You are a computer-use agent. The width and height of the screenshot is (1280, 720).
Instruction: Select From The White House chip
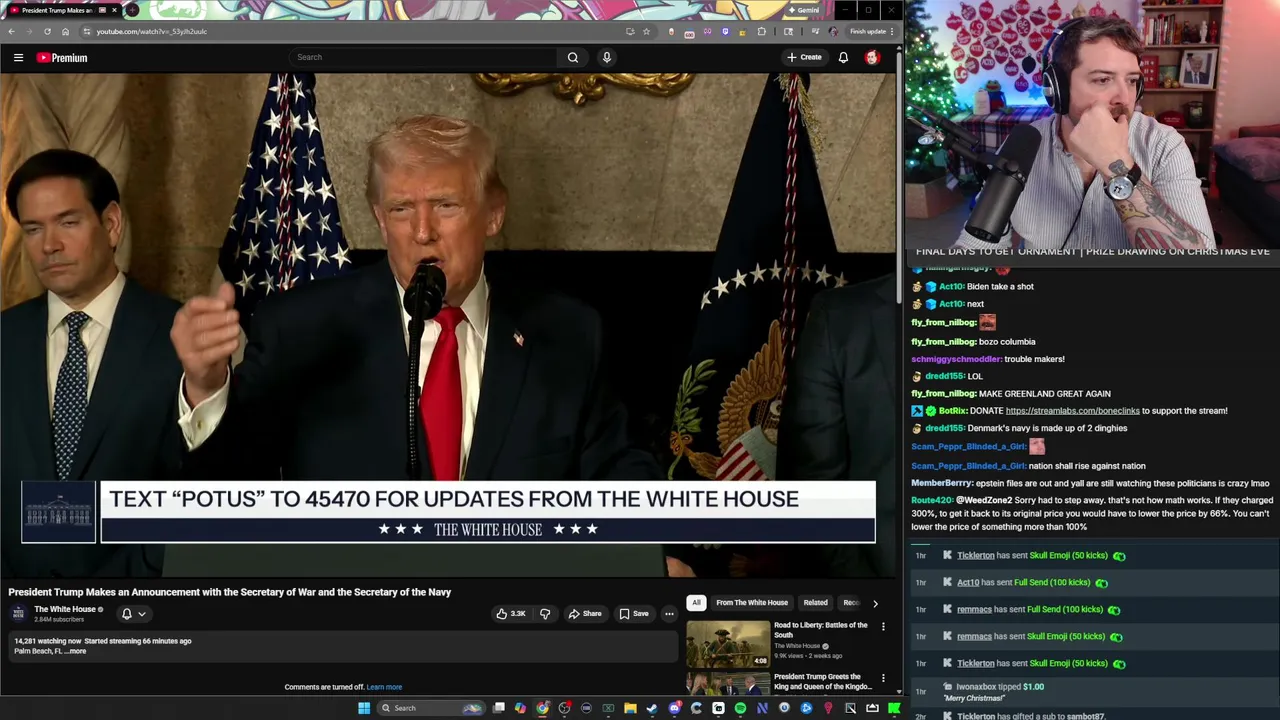click(x=752, y=603)
